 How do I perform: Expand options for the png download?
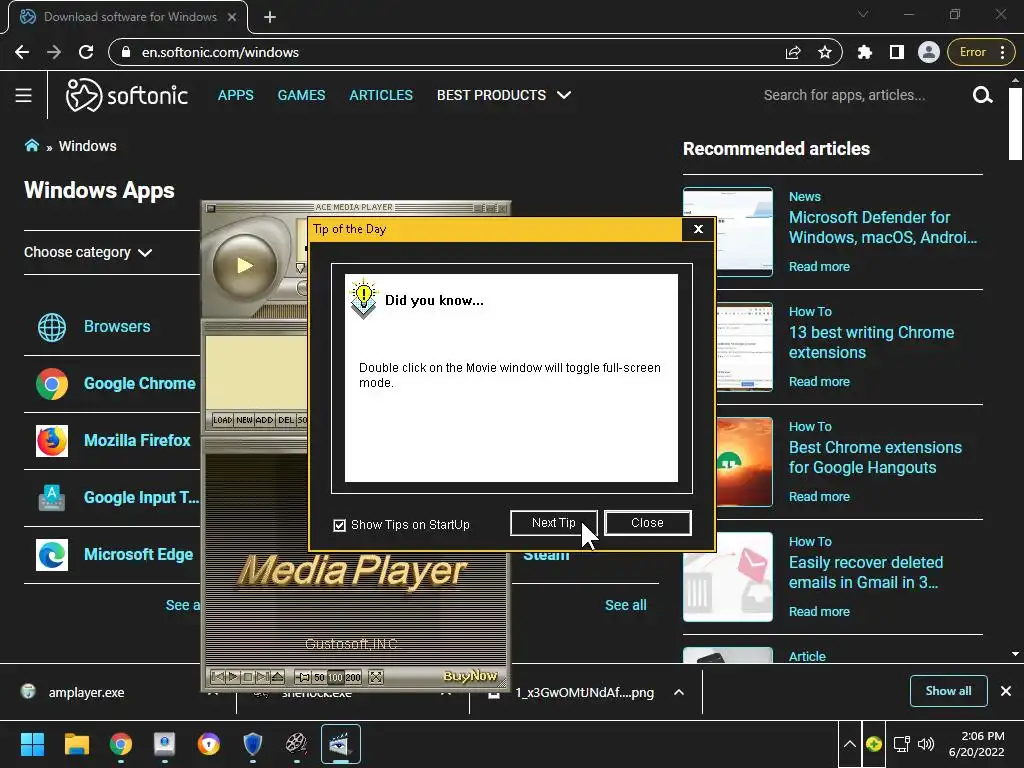click(x=679, y=692)
